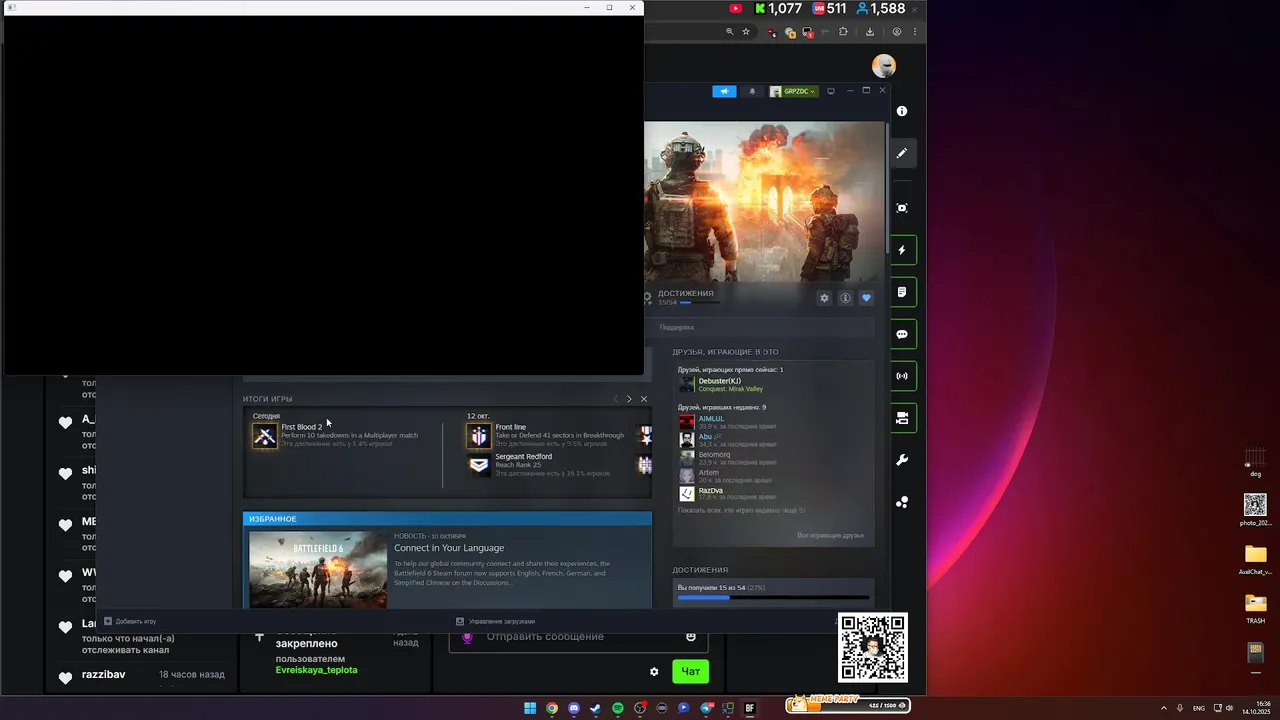Open browser zoom magnifier icon
The image size is (1280, 720).
pyautogui.click(x=730, y=32)
